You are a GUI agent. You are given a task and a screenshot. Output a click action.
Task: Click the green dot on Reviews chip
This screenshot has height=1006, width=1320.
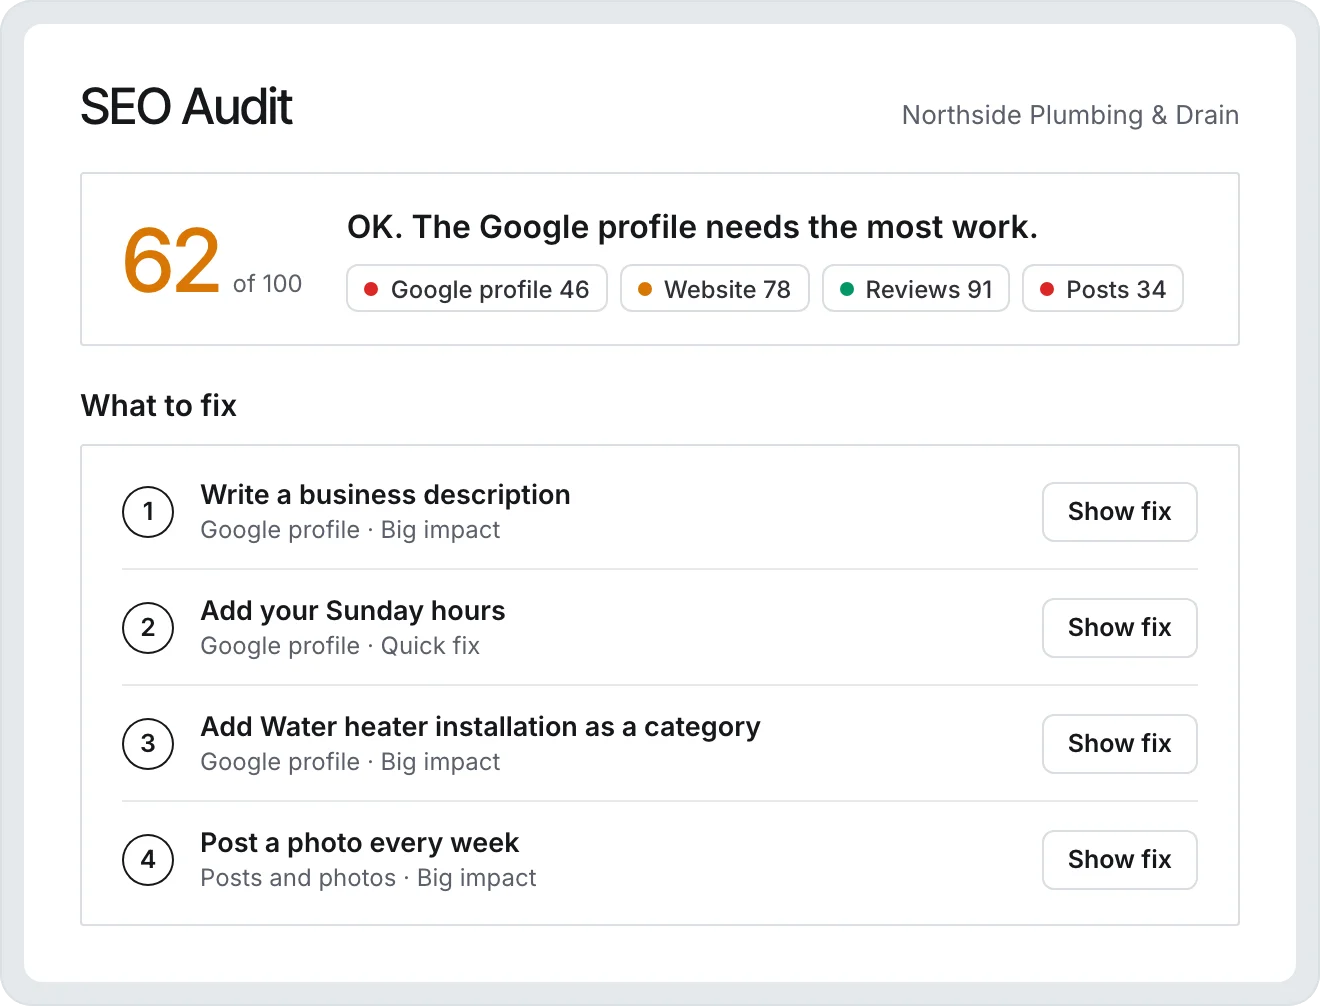847,289
